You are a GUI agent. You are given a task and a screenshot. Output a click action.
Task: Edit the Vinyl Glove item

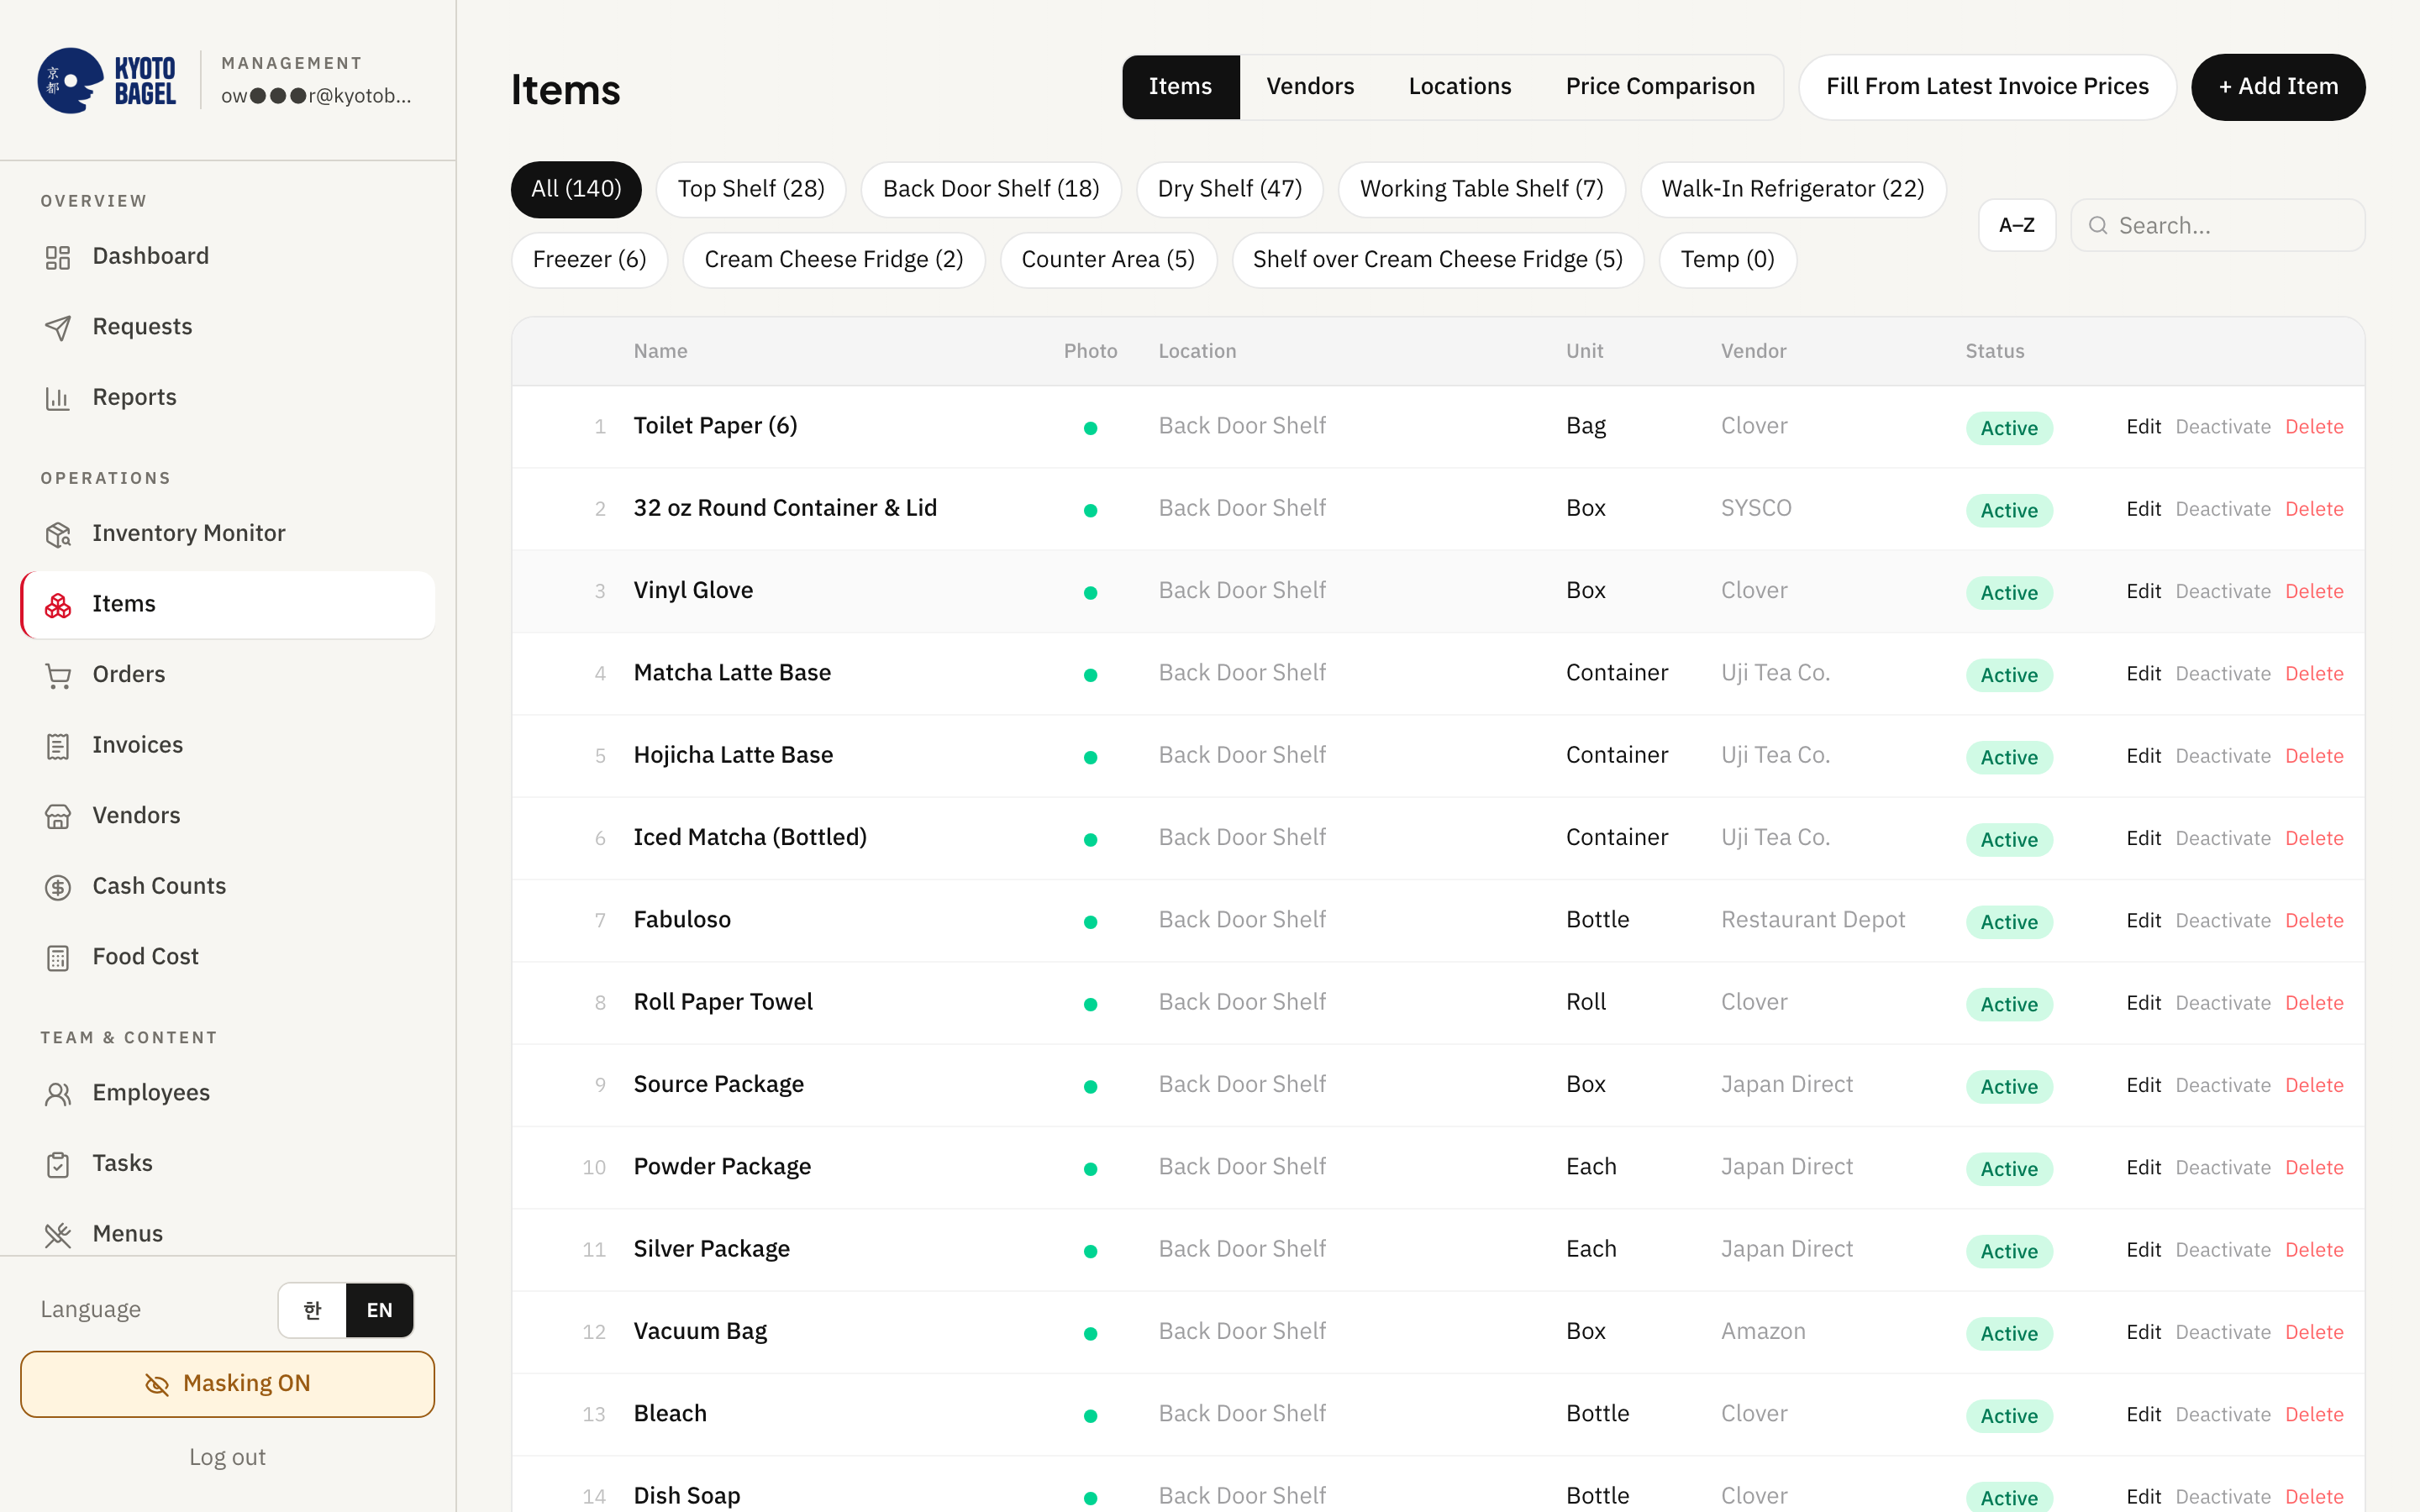[2143, 591]
